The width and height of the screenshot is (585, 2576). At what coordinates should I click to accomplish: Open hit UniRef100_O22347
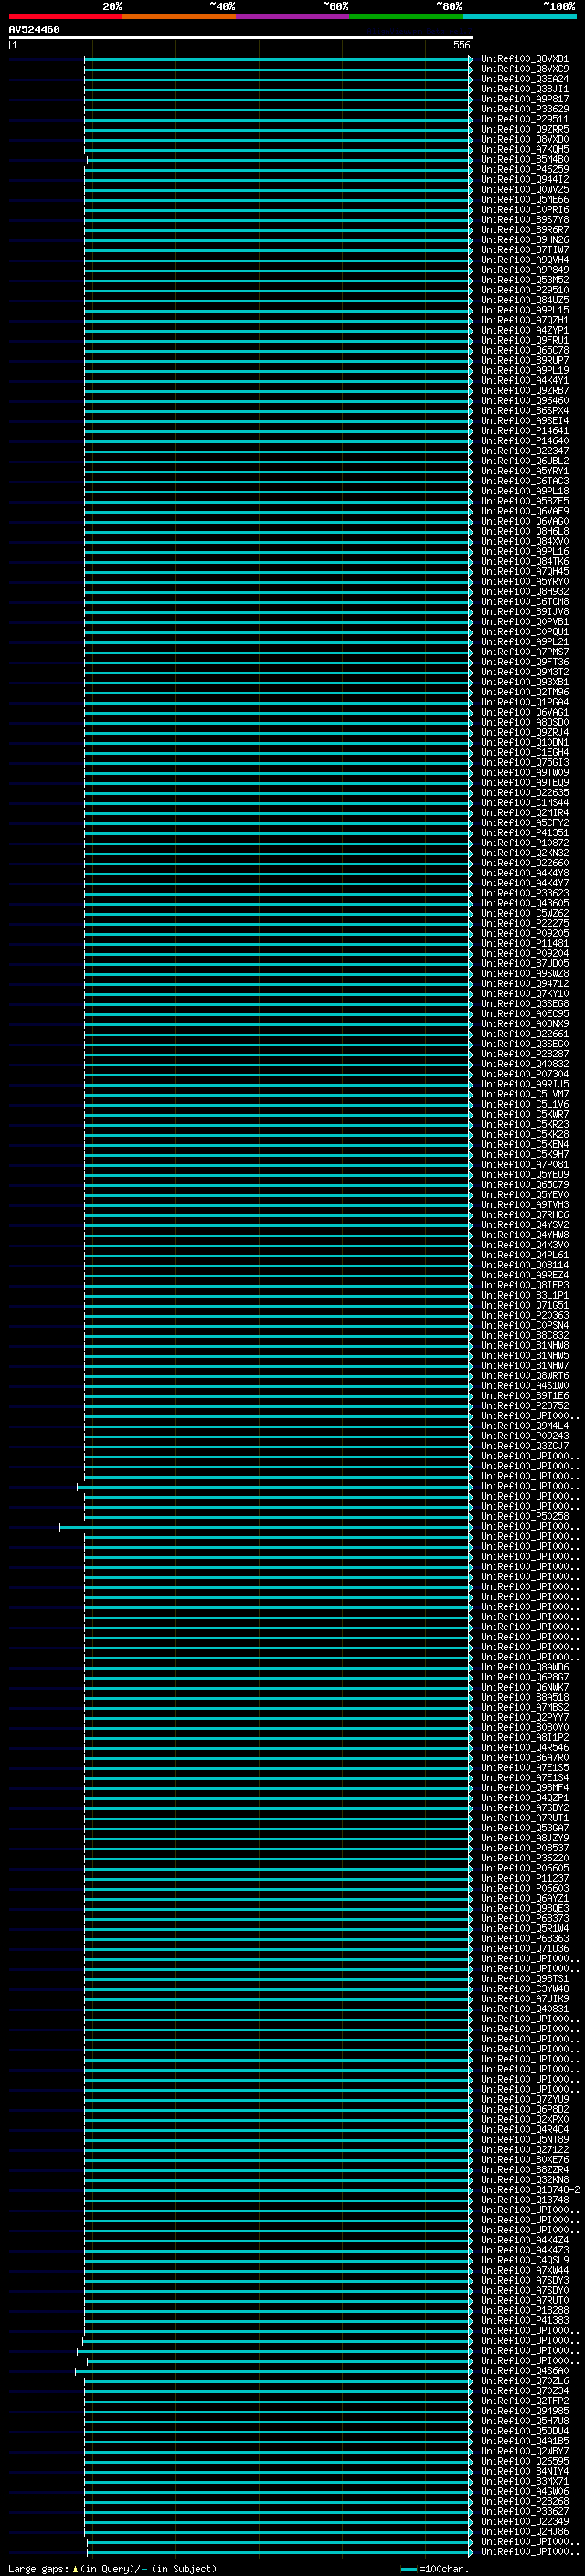[525, 451]
